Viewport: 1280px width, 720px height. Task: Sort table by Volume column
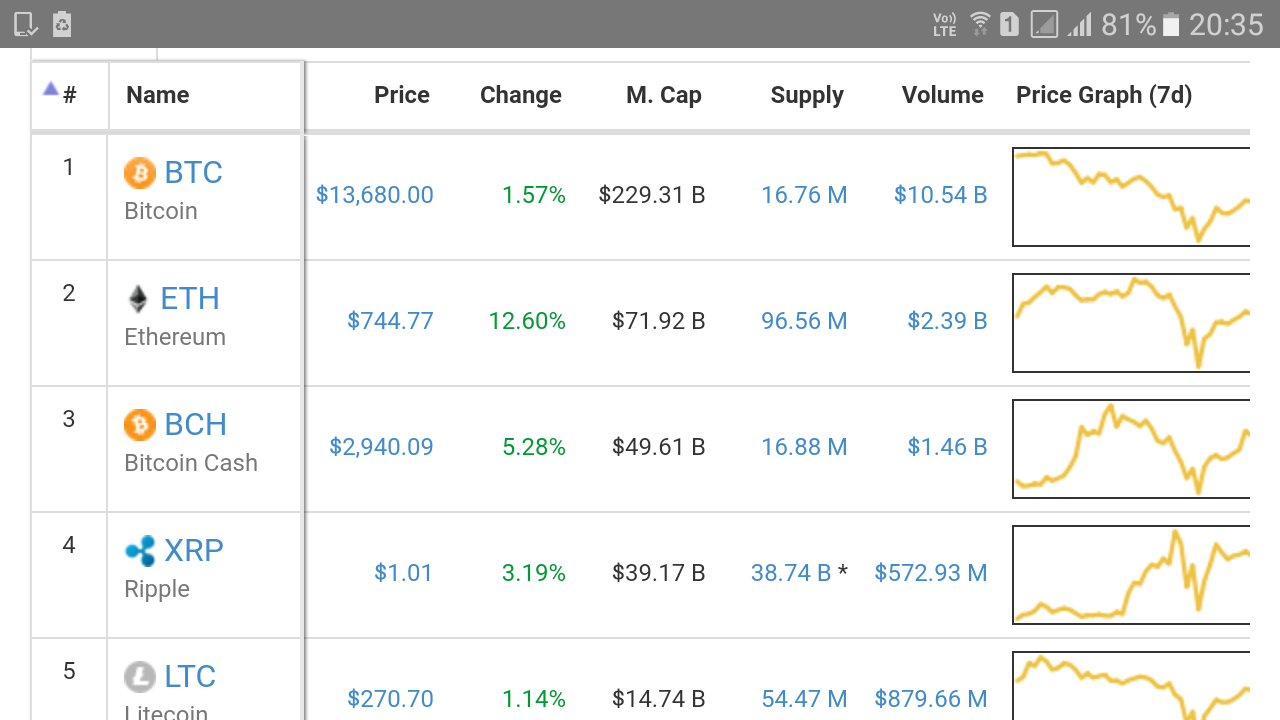click(943, 95)
